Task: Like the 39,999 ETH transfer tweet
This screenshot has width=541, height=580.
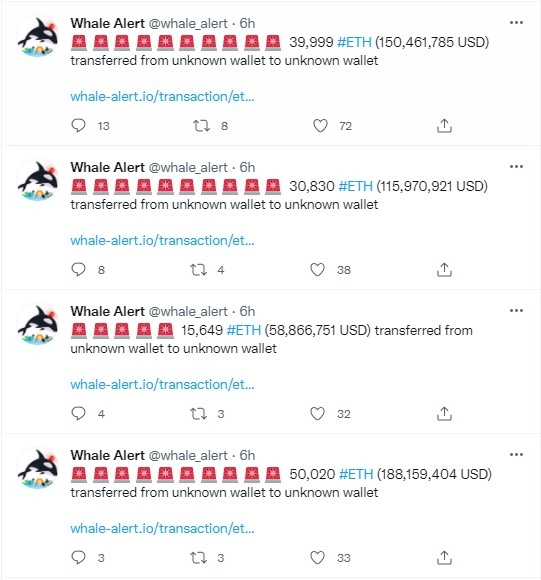Action: click(x=320, y=126)
